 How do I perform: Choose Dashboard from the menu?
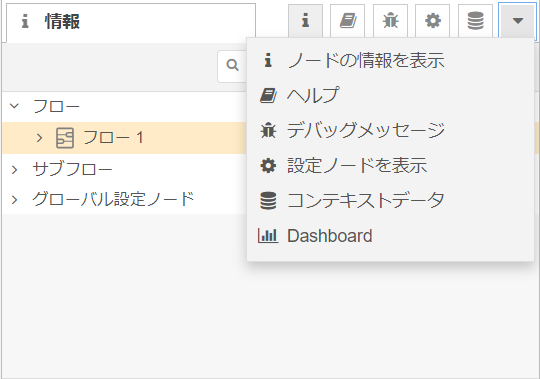coord(390,236)
